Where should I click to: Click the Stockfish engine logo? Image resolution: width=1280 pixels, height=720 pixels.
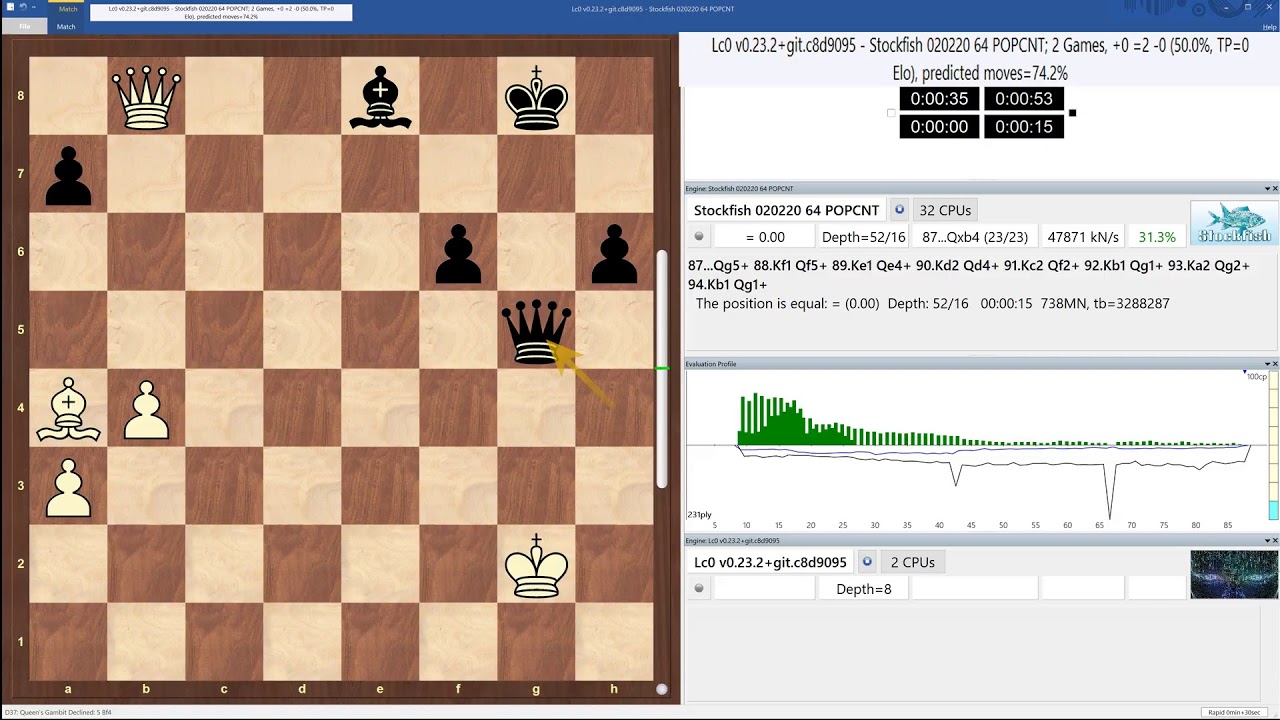click(1234, 223)
